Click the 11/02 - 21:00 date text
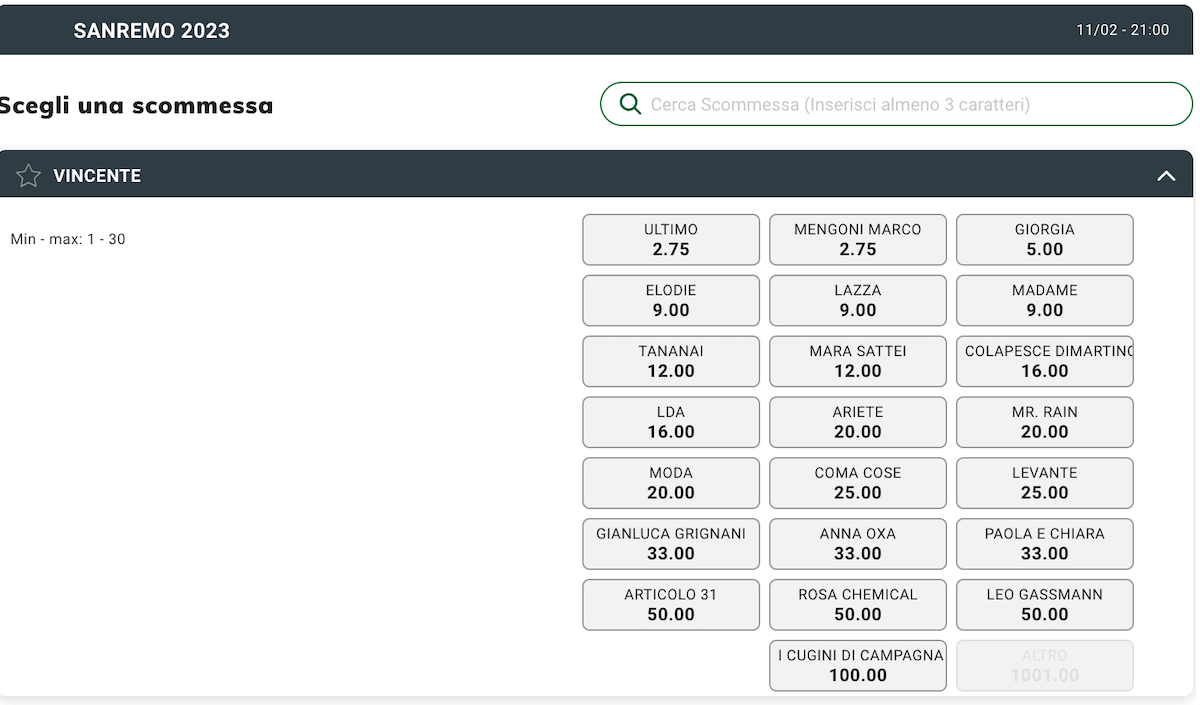Screen dimensions: 1200x705 [x=1123, y=30]
